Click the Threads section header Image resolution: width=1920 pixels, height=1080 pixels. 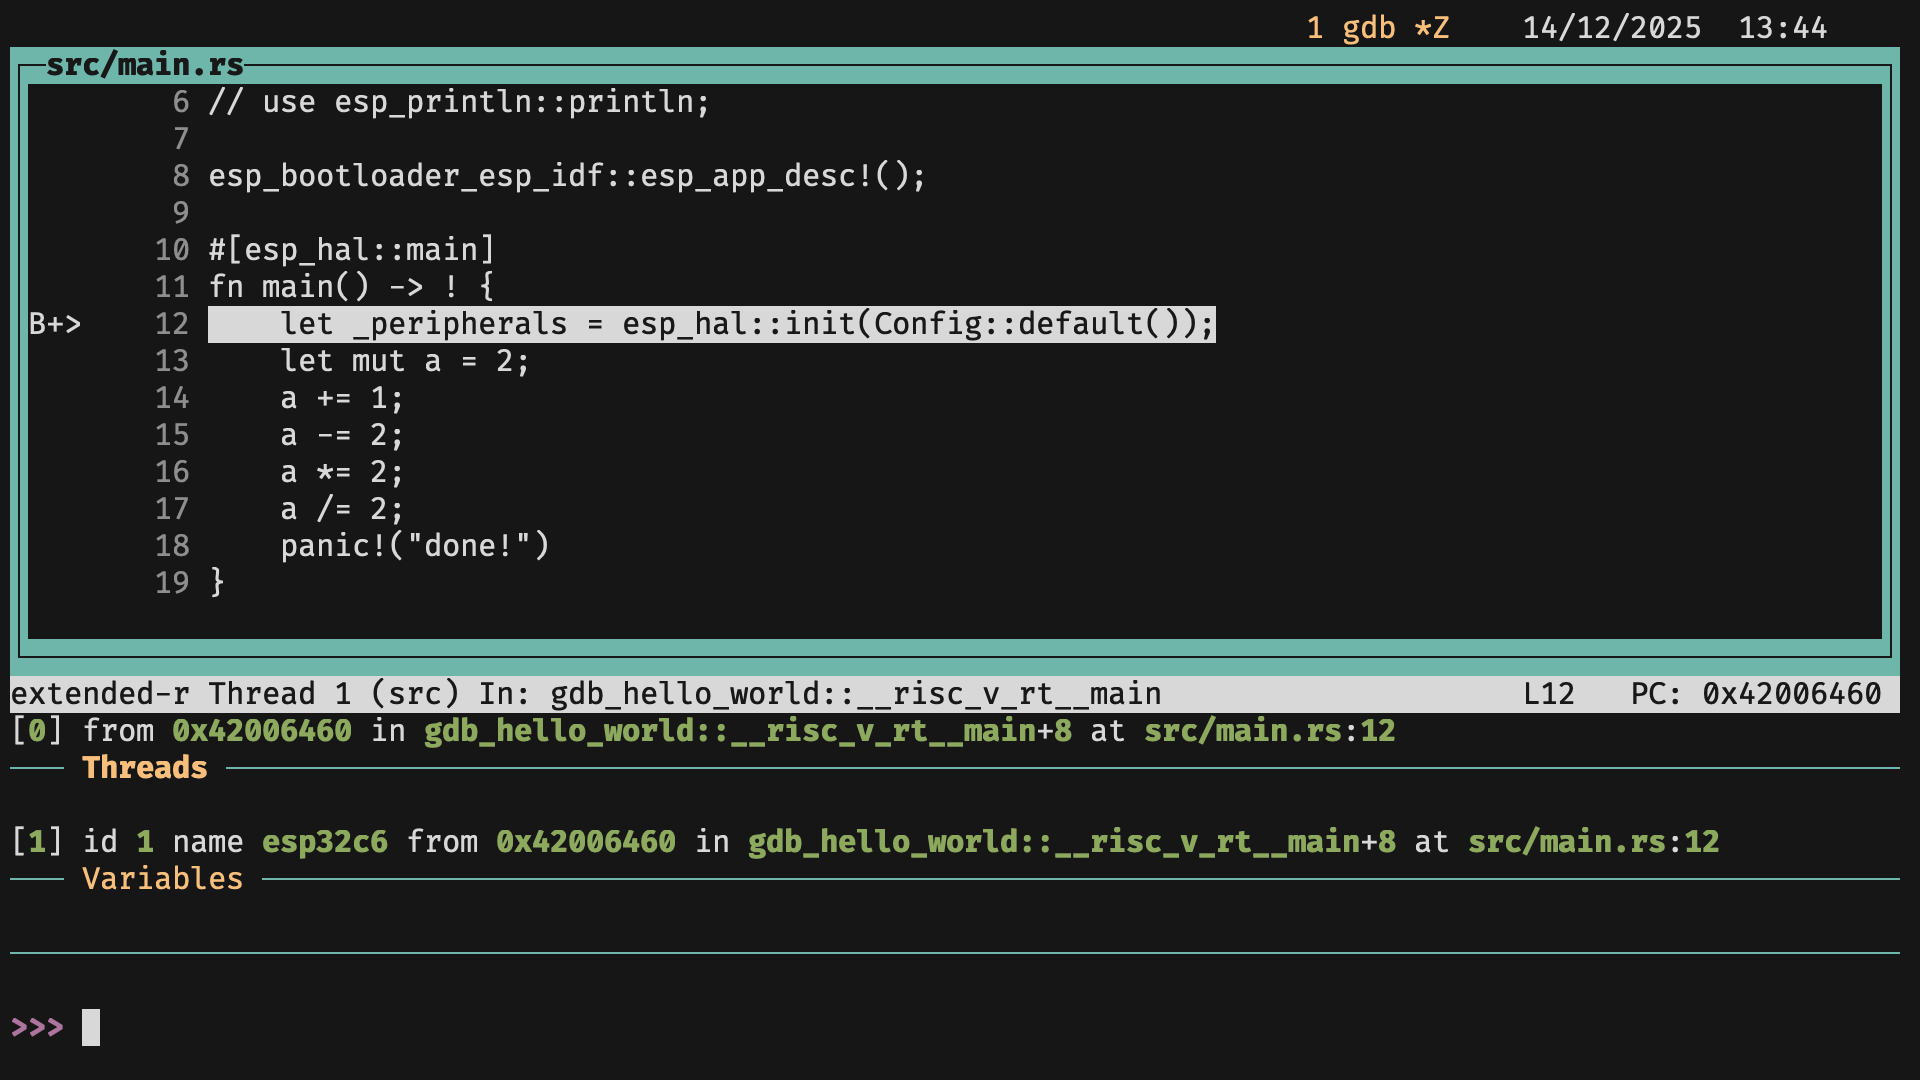(145, 768)
